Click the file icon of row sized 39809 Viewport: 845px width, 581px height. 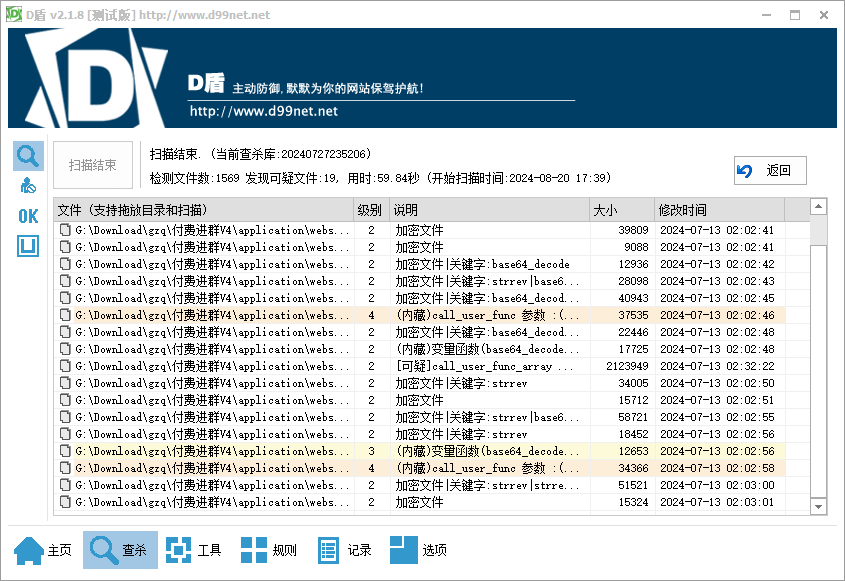65,230
